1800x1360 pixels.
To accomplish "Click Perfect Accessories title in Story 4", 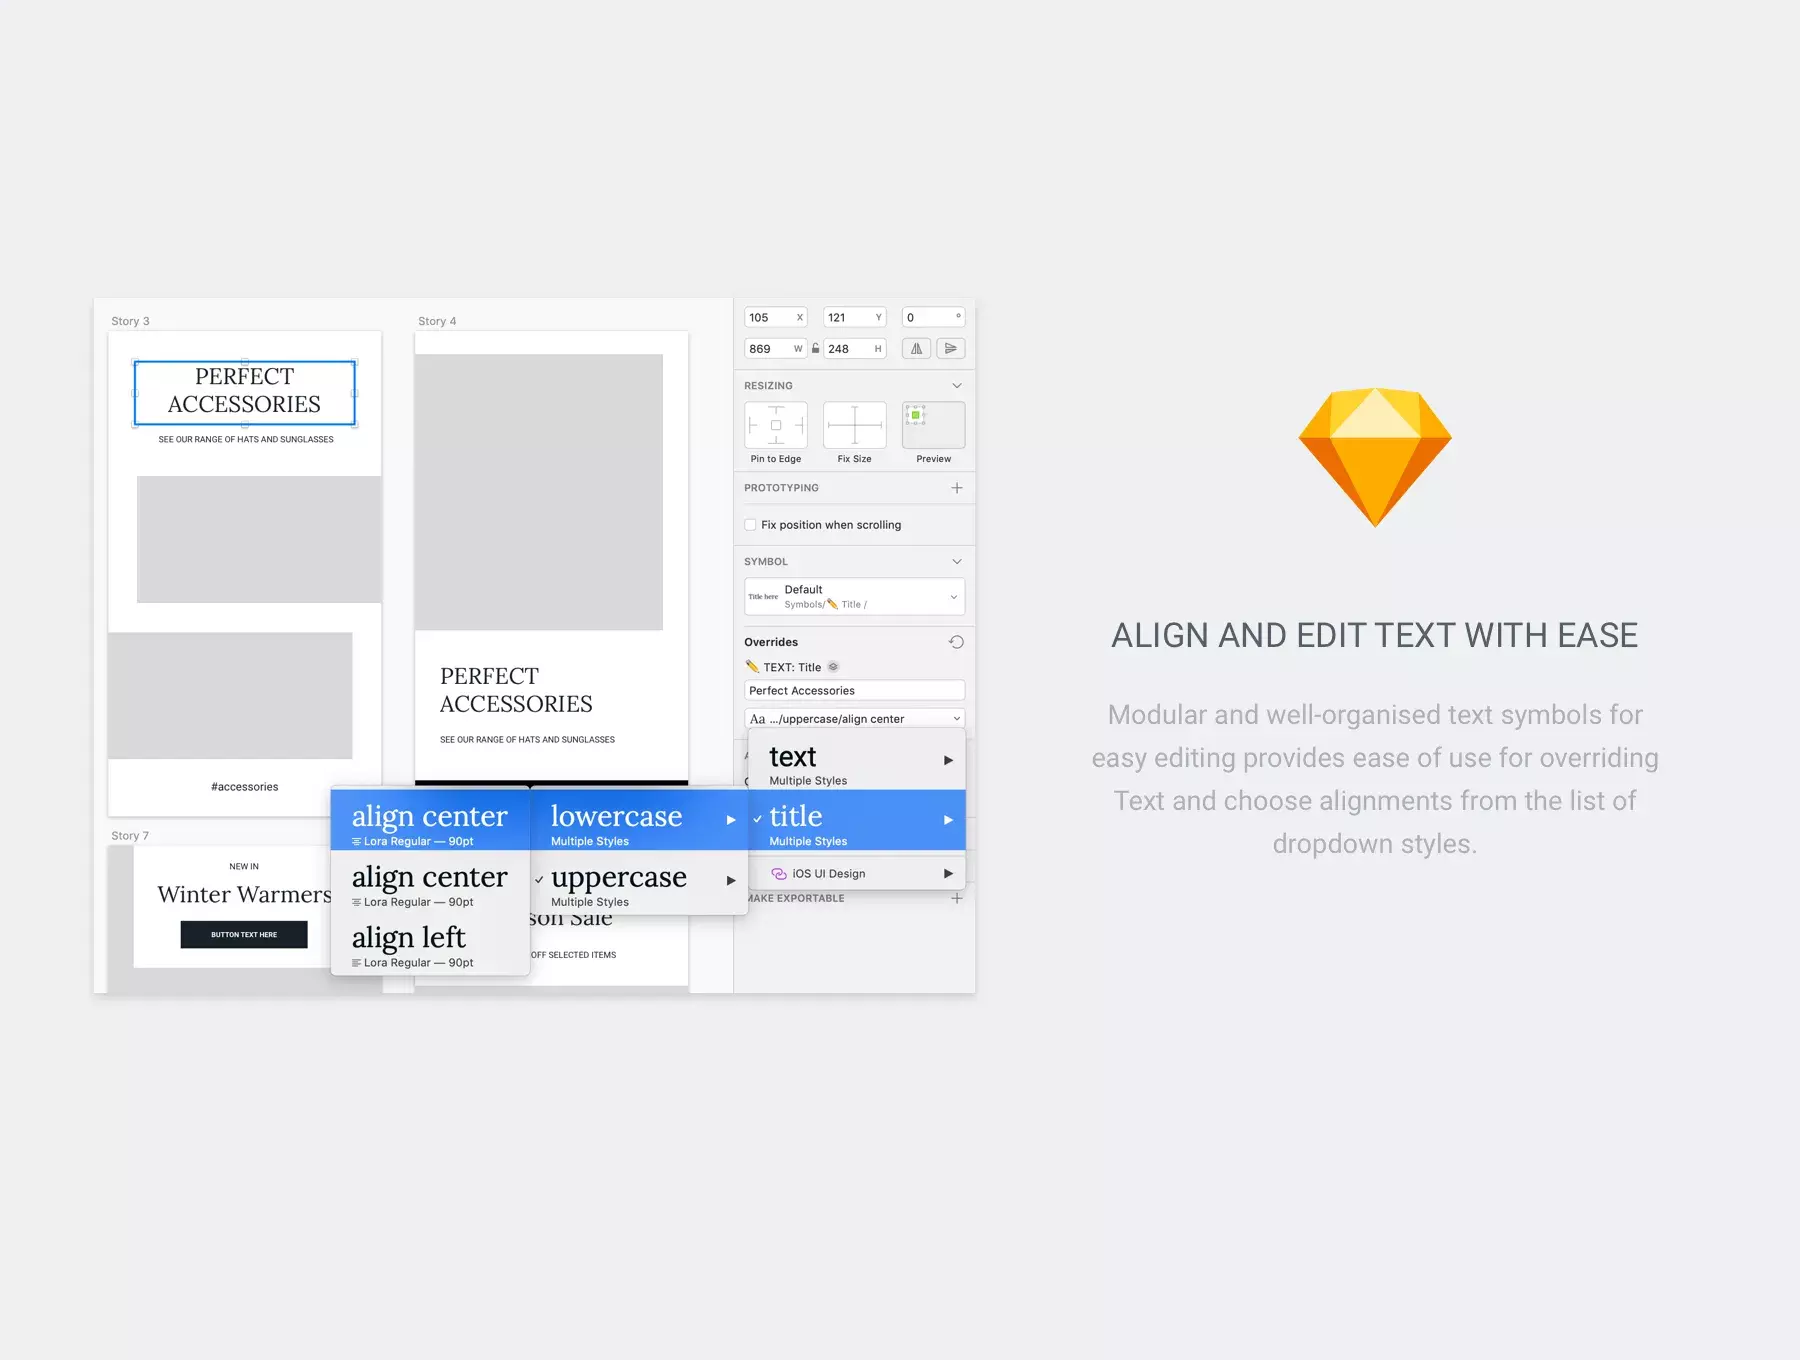I will tap(516, 691).
